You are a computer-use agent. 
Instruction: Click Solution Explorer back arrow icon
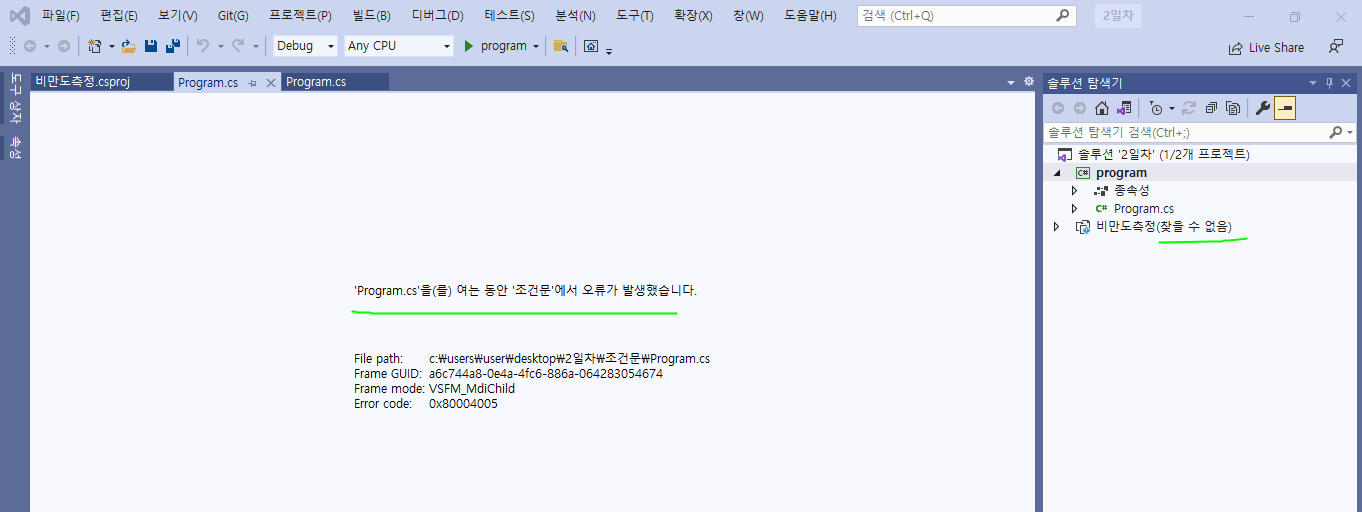coord(1058,108)
